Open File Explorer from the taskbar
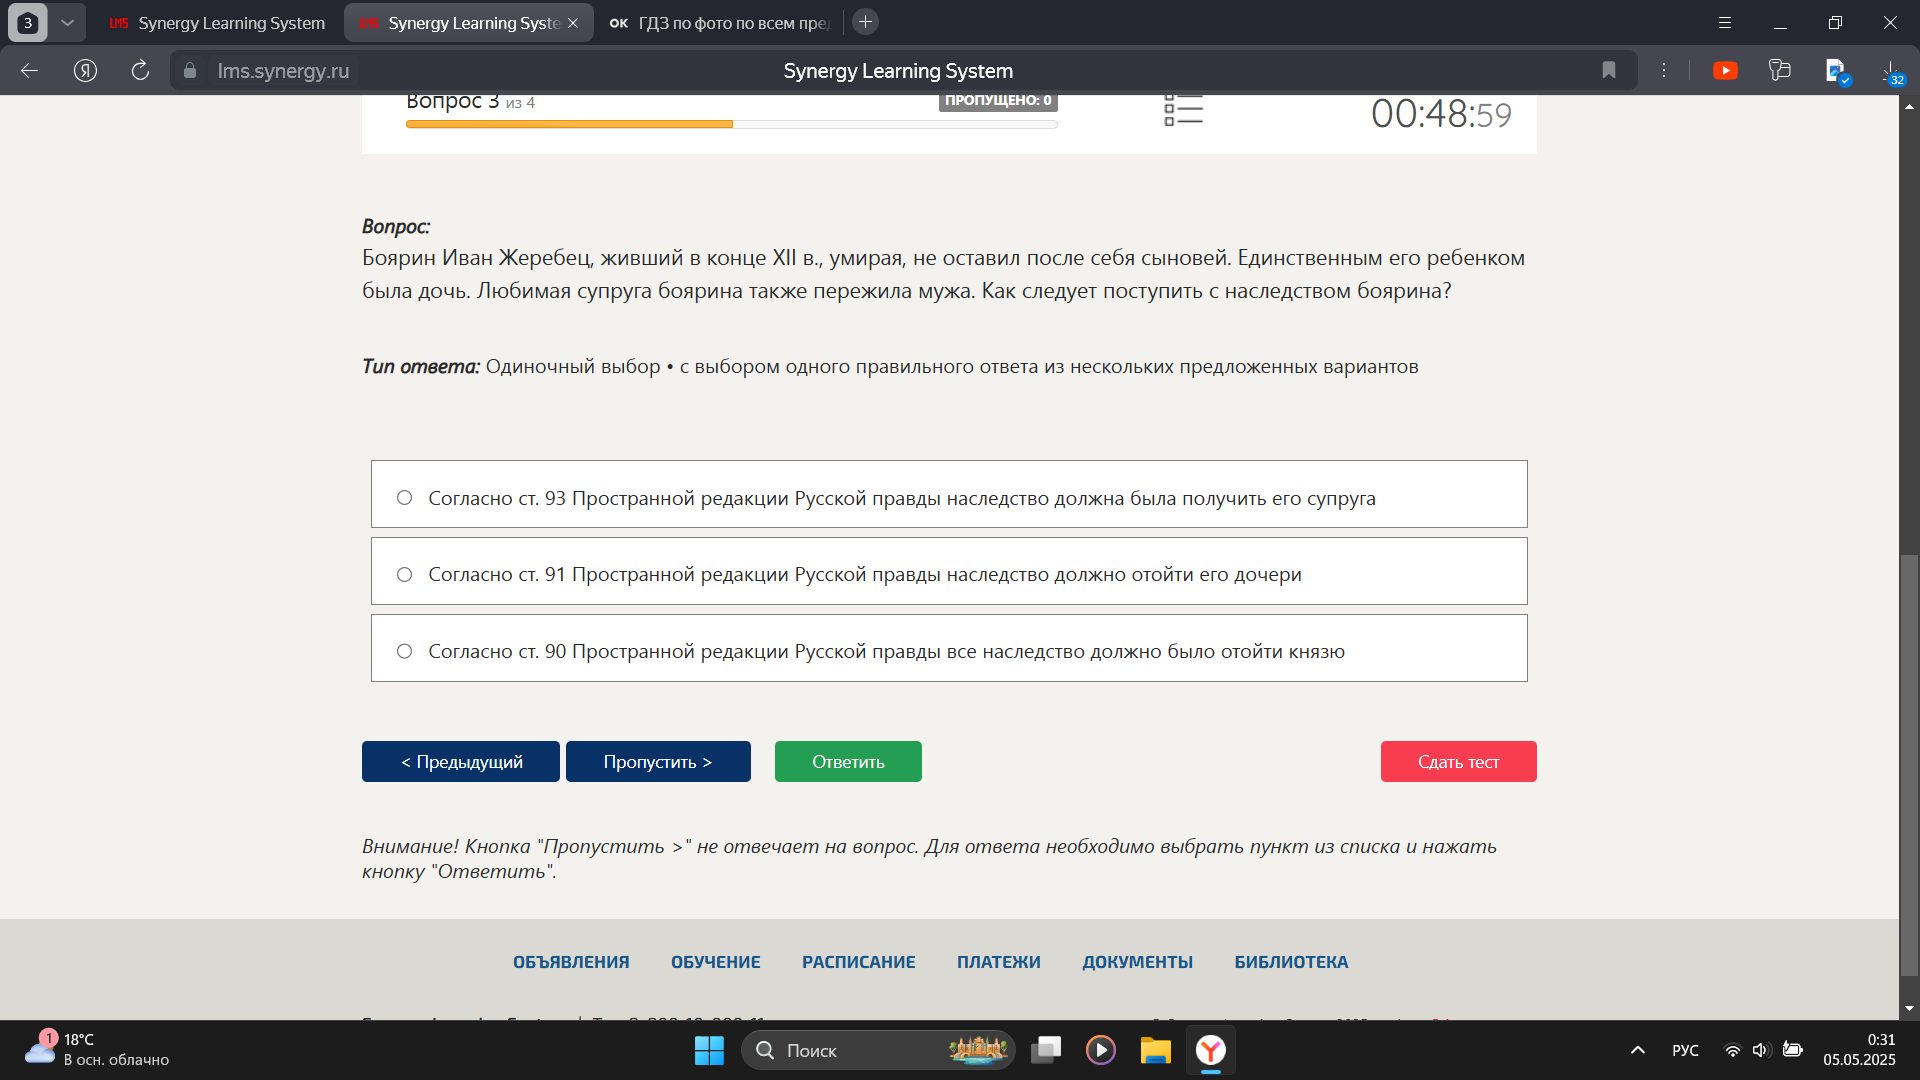The height and width of the screenshot is (1080, 1920). (1155, 1050)
